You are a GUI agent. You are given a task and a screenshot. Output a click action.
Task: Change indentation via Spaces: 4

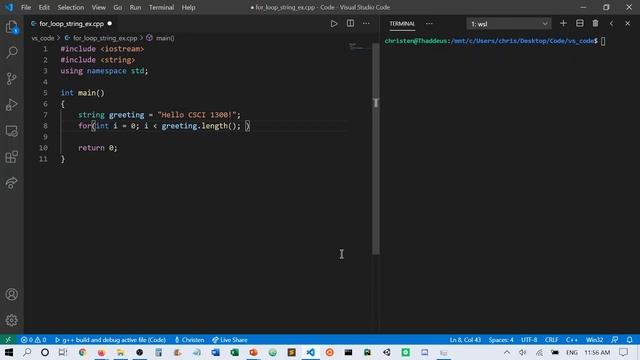(x=501, y=340)
